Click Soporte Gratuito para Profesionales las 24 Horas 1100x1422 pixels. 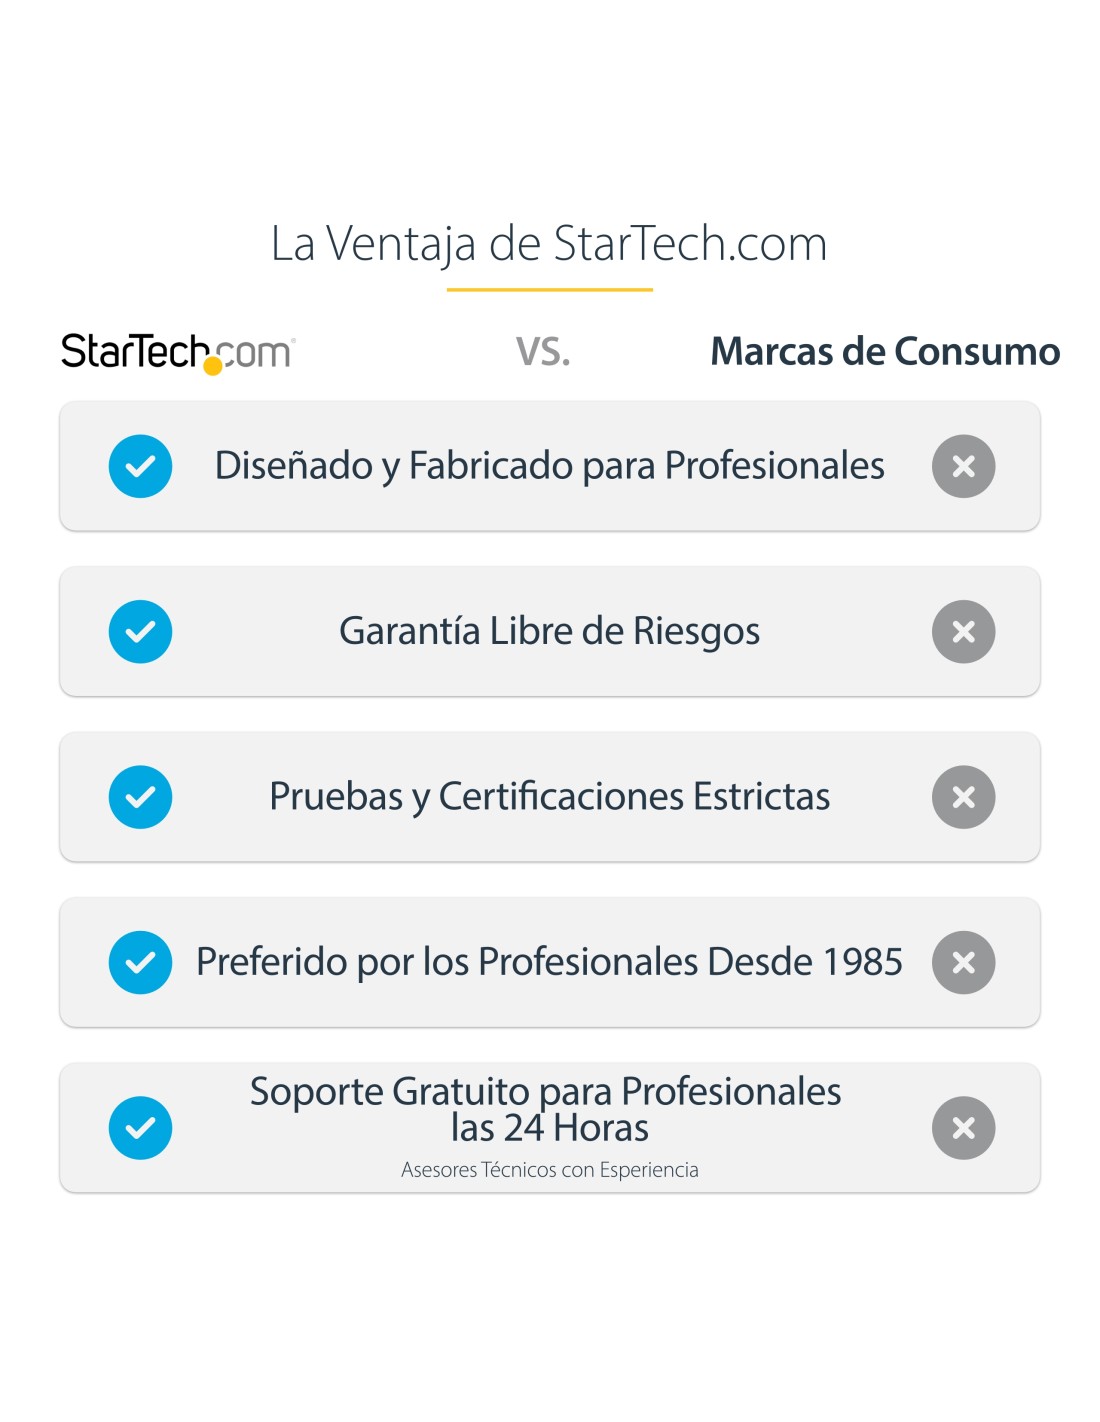[x=546, y=1109]
